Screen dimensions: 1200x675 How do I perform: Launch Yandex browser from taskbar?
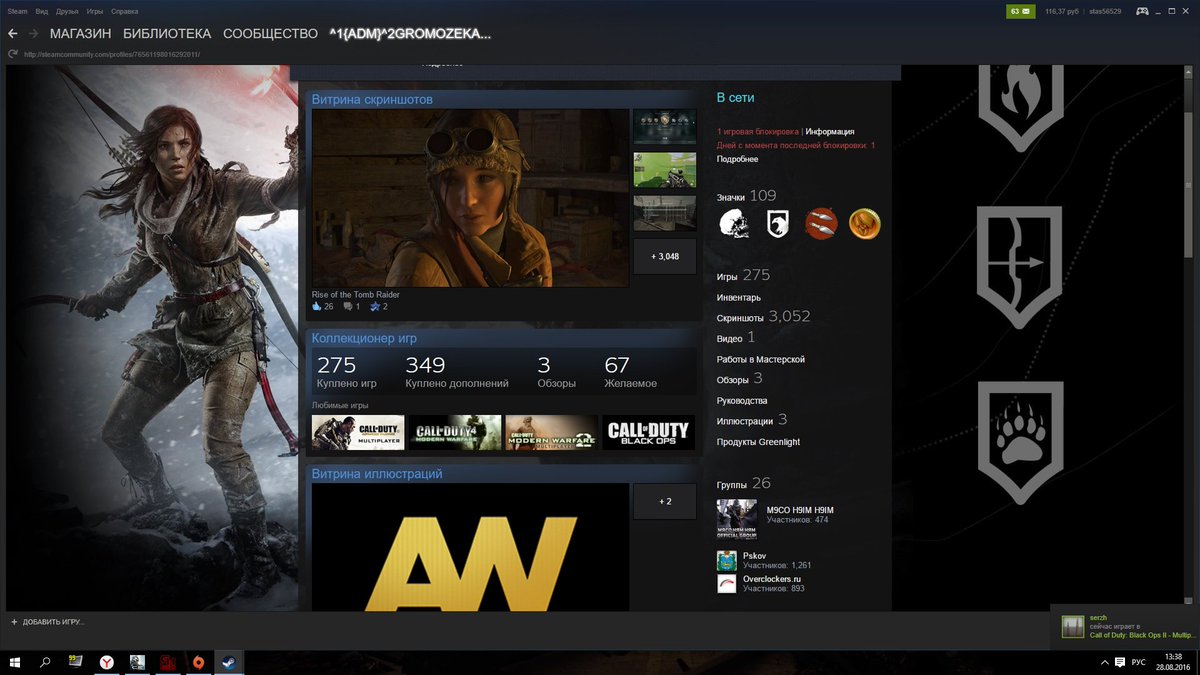tap(106, 662)
